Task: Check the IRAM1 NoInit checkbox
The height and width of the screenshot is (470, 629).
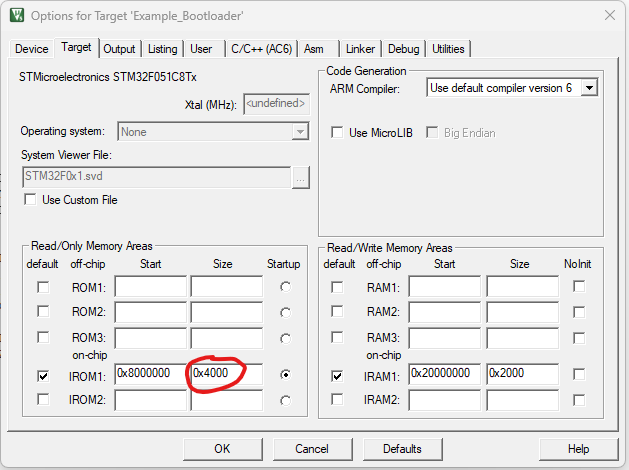Action: [x=579, y=374]
